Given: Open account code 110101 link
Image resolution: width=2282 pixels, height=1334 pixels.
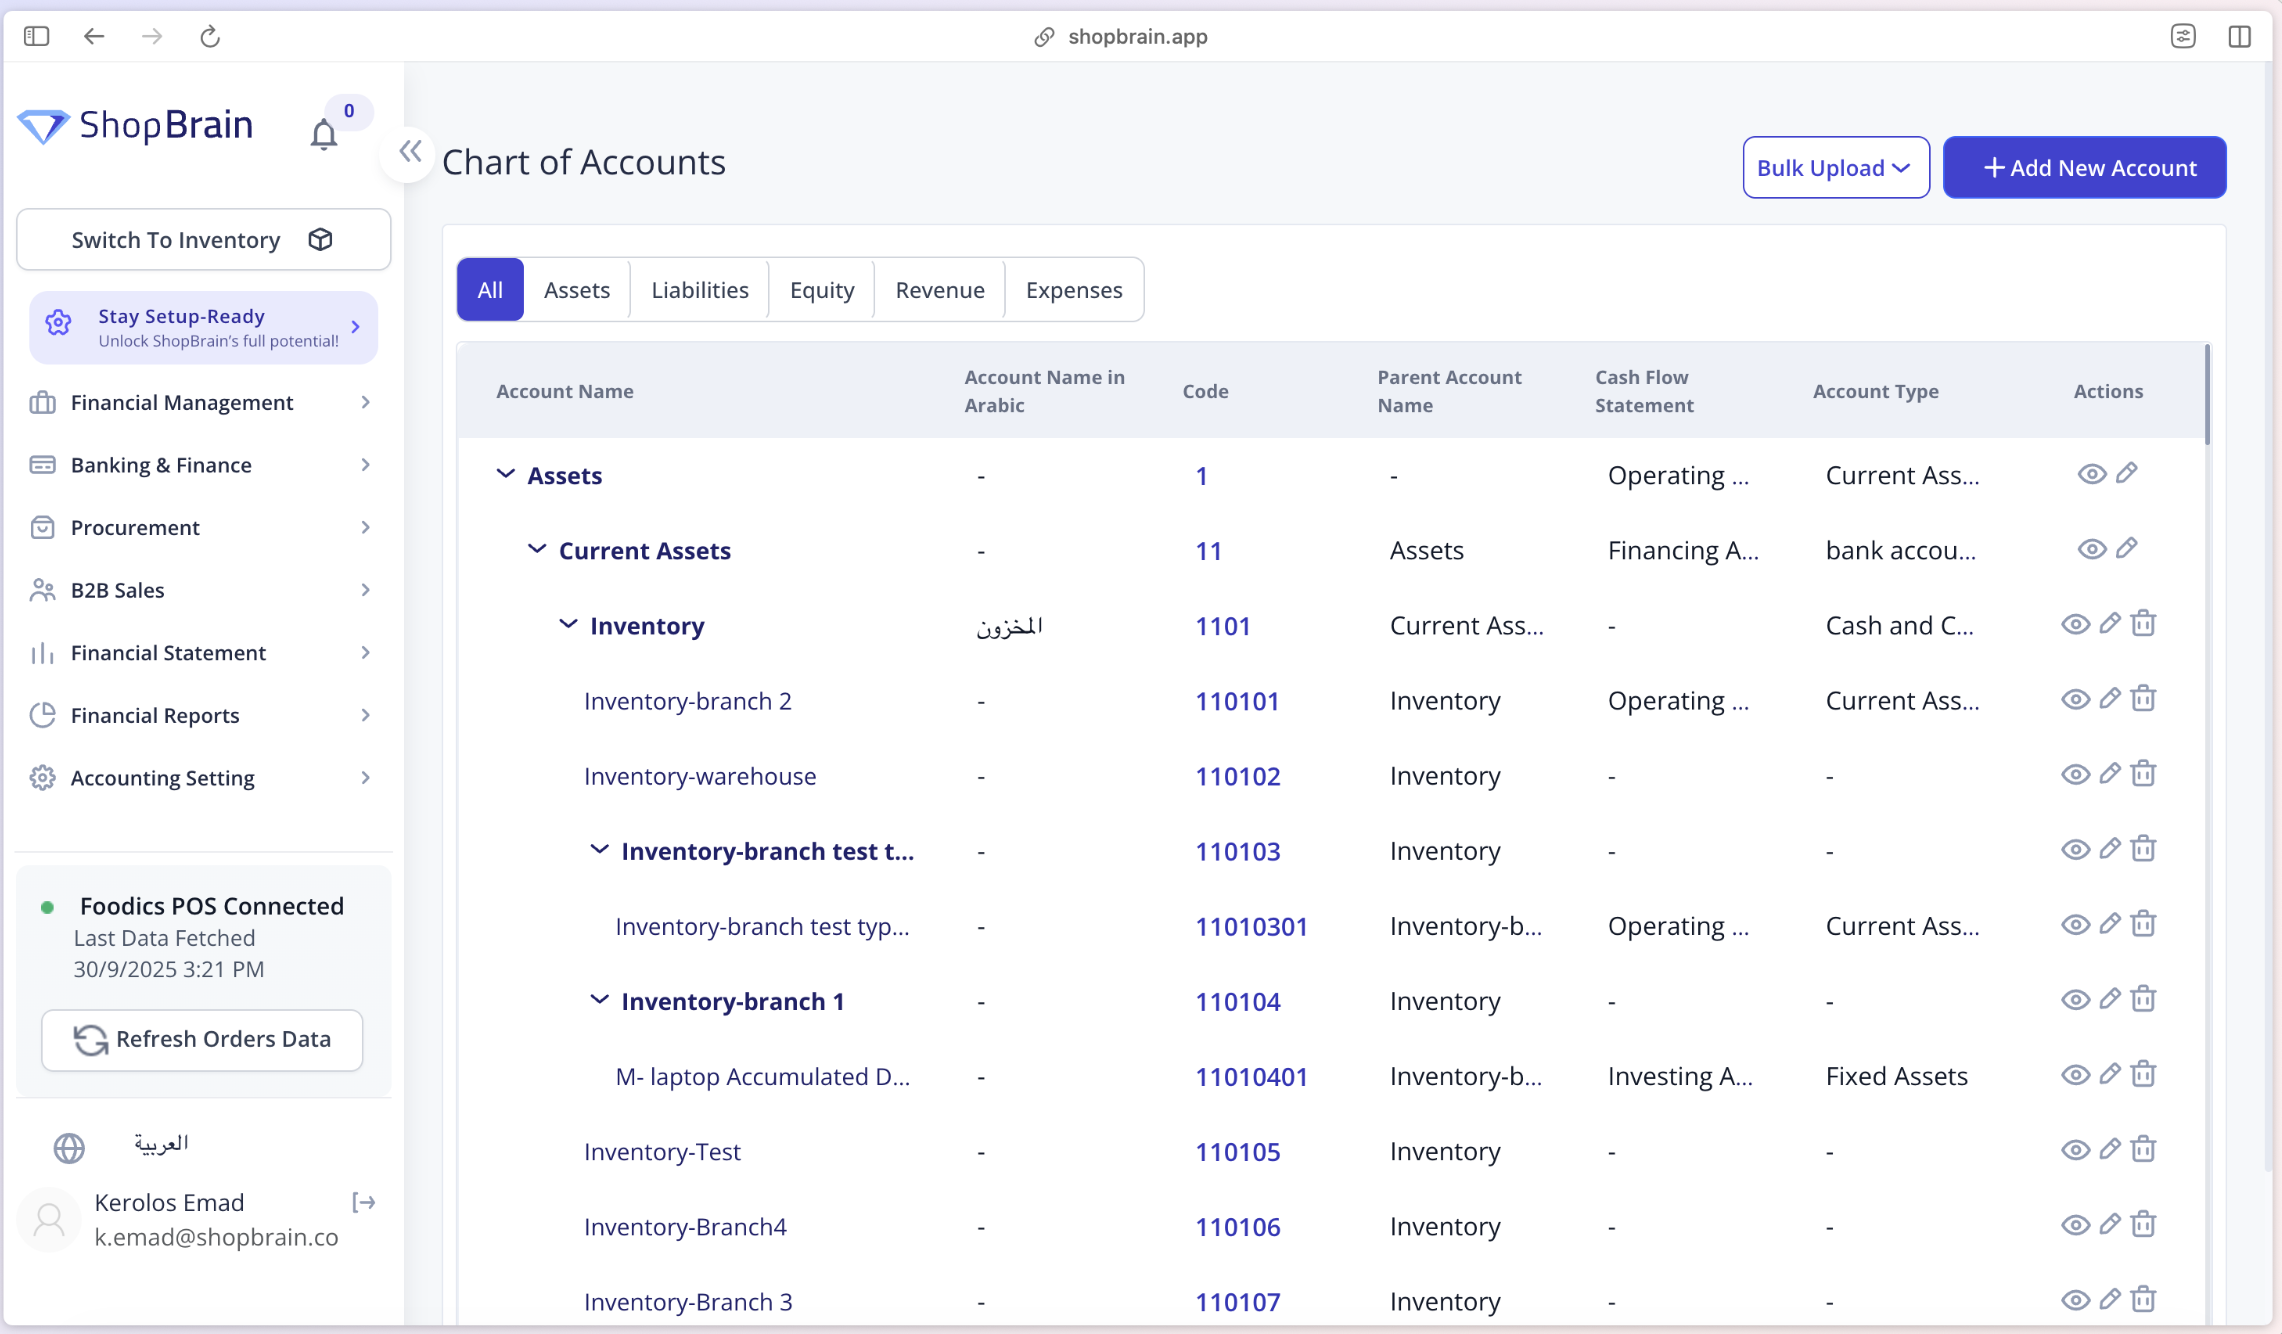Looking at the screenshot, I should pyautogui.click(x=1238, y=701).
